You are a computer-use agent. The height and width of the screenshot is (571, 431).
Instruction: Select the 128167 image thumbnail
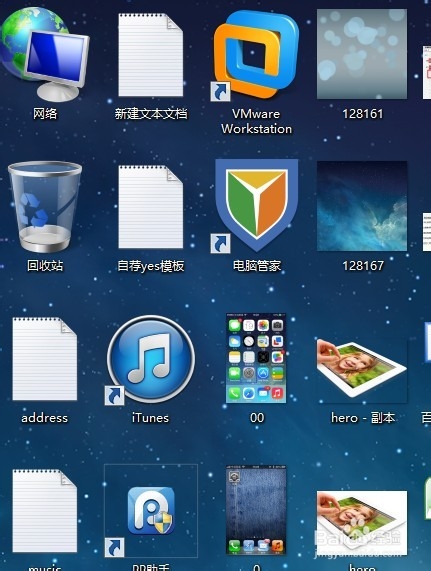(362, 206)
